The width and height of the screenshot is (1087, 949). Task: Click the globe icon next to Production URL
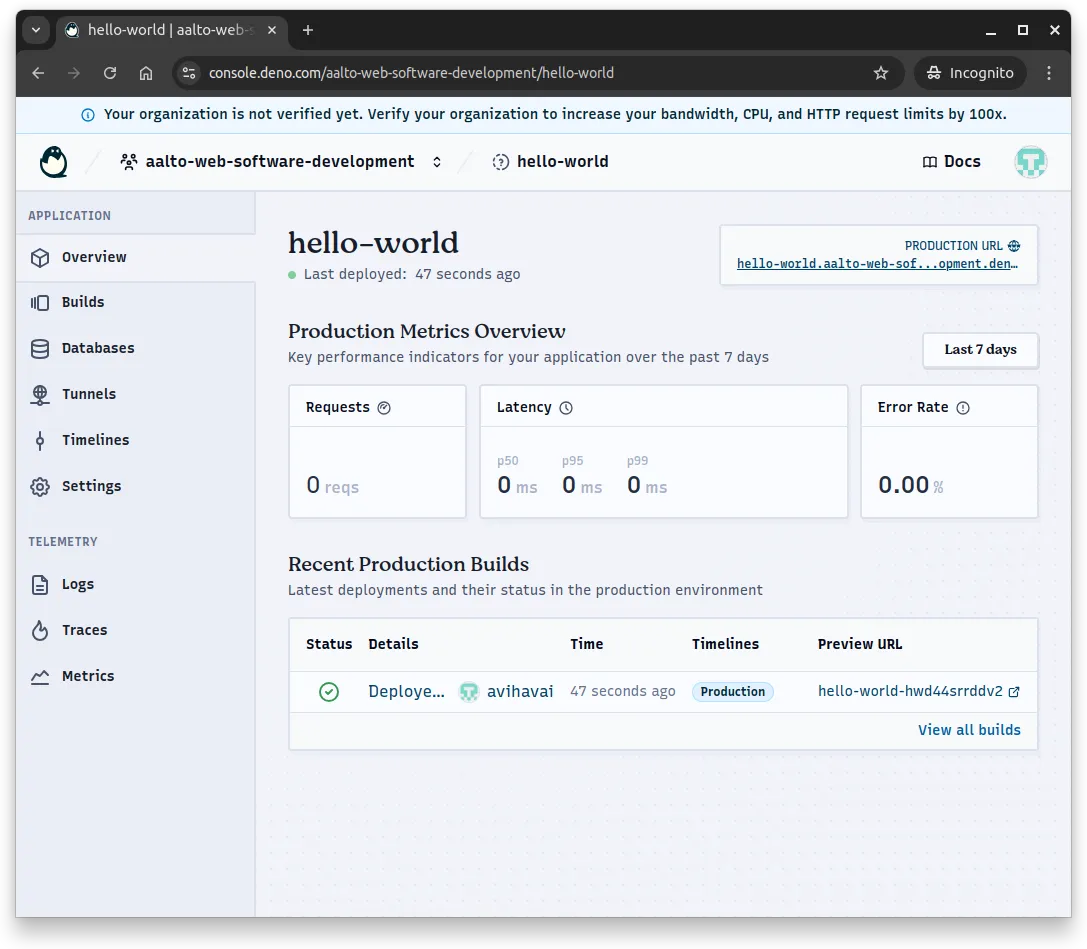click(x=1014, y=245)
